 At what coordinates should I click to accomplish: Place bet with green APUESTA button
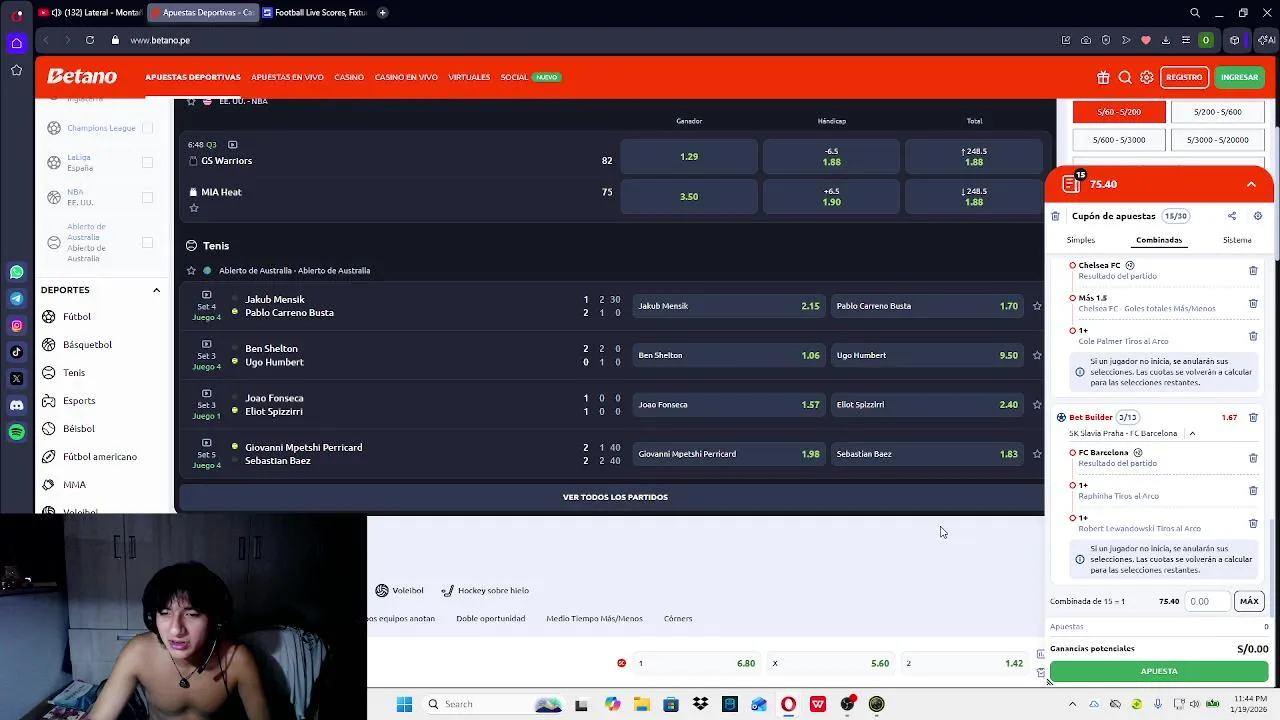[x=1159, y=671]
